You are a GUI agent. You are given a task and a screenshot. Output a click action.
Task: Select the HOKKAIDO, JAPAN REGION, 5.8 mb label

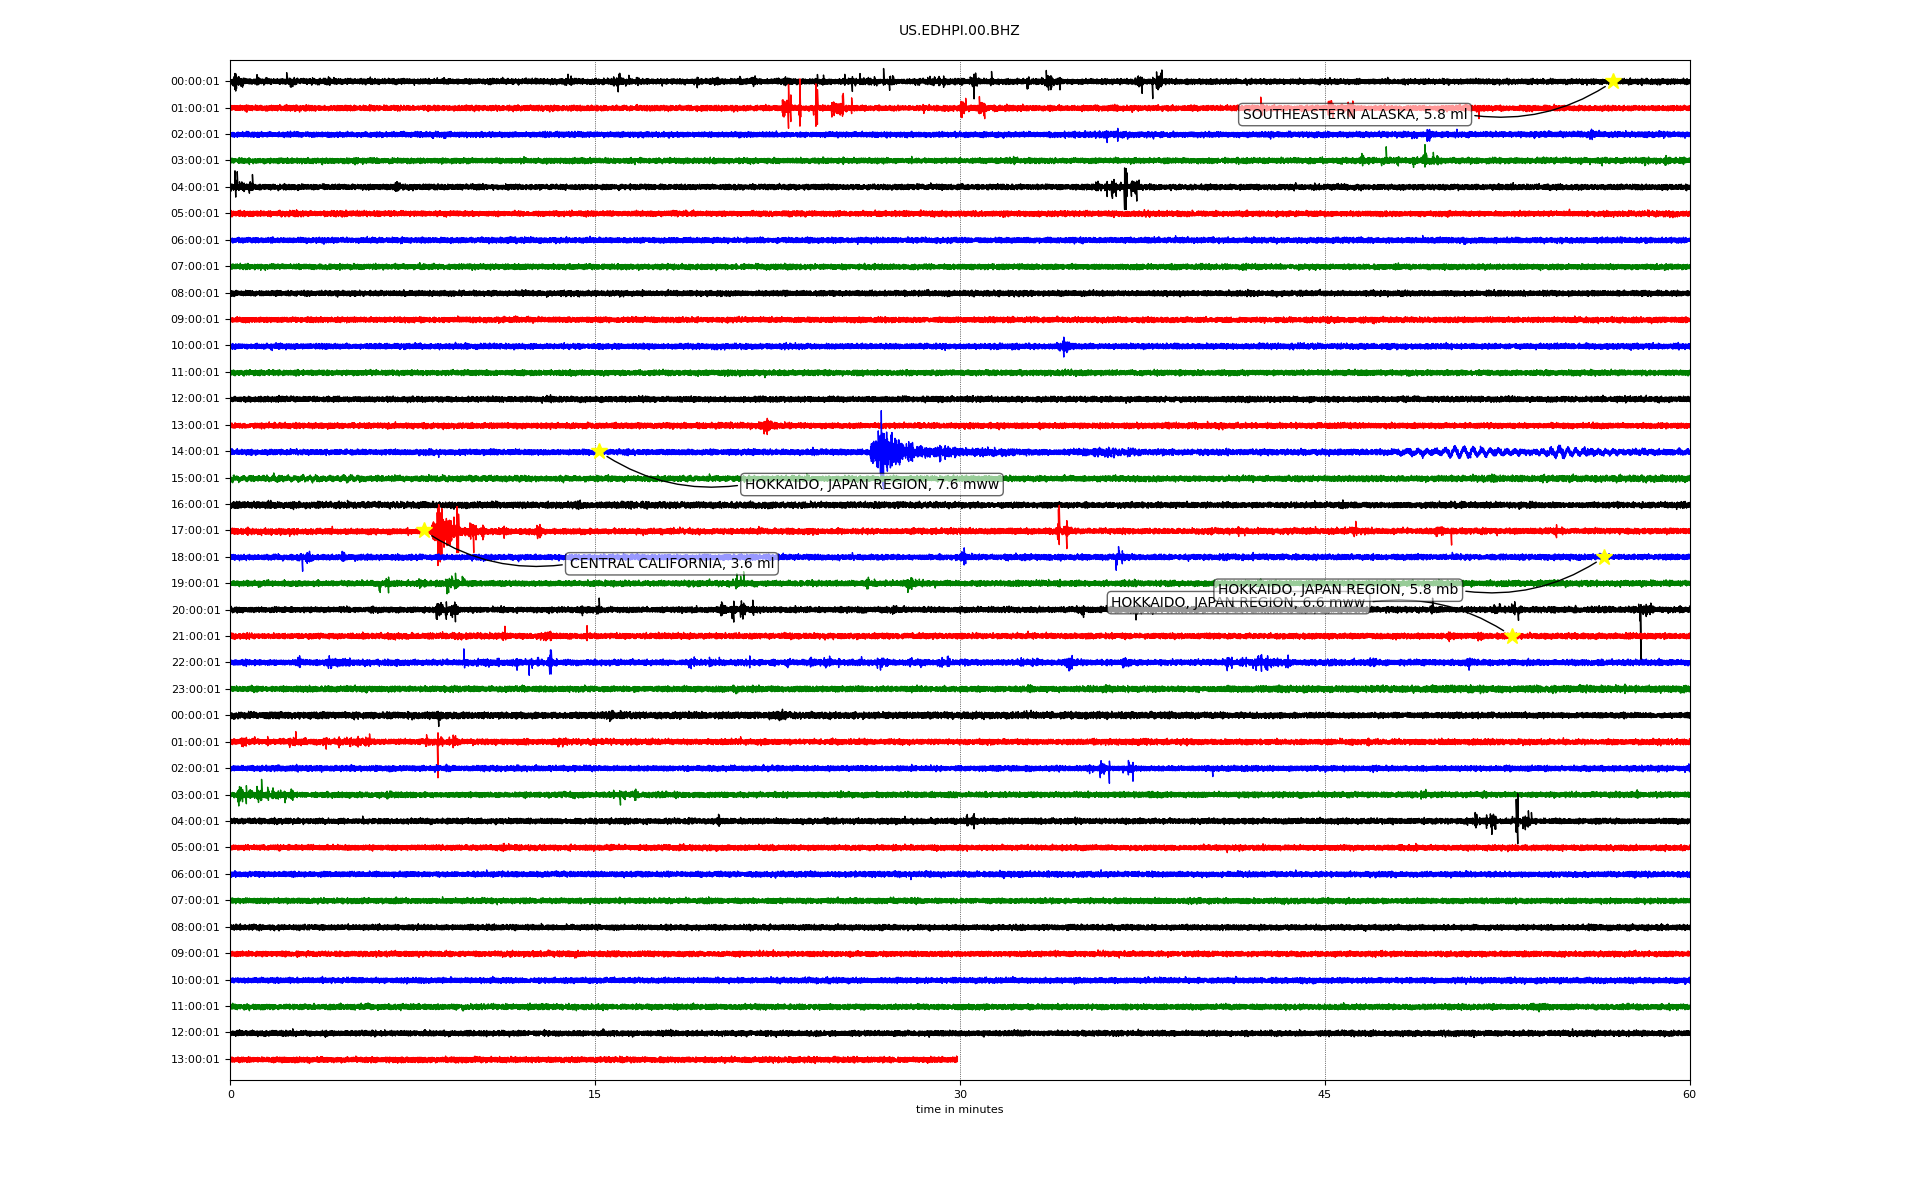click(x=1337, y=590)
